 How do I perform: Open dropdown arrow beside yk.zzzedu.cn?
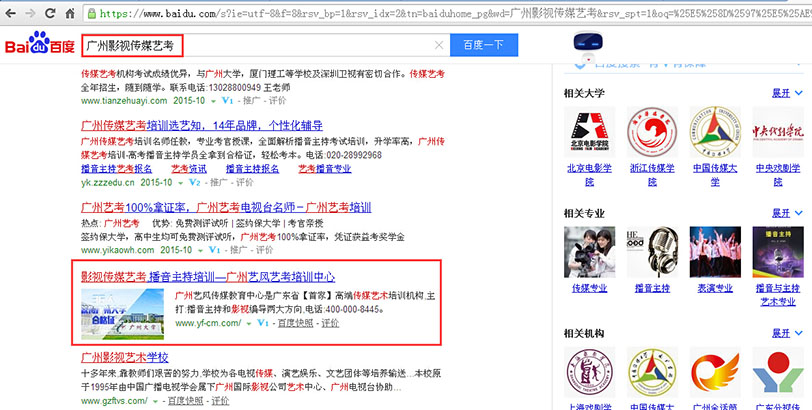click(x=180, y=183)
